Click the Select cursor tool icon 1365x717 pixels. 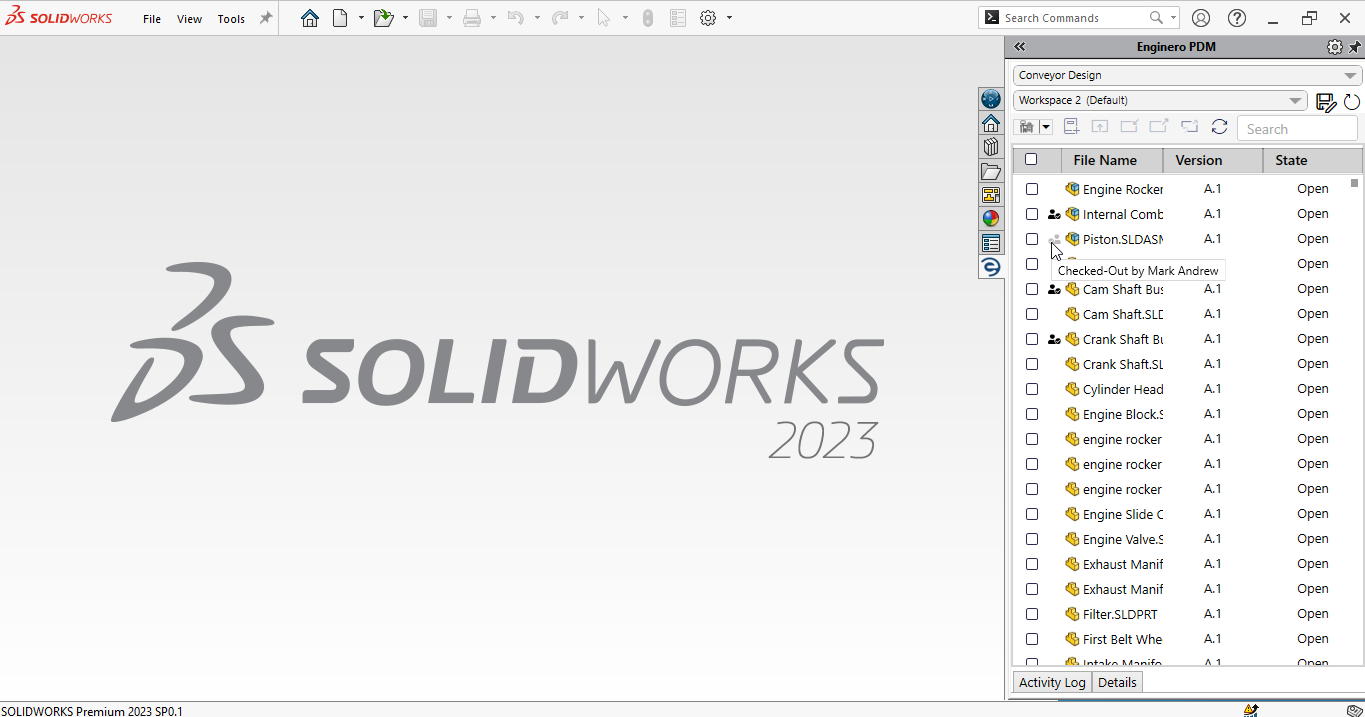pyautogui.click(x=604, y=18)
